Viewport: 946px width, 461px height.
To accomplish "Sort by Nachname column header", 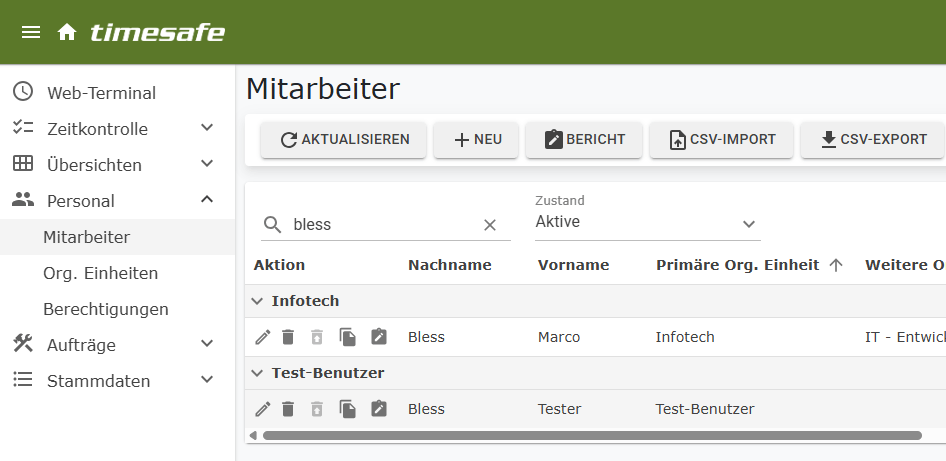I will [449, 265].
